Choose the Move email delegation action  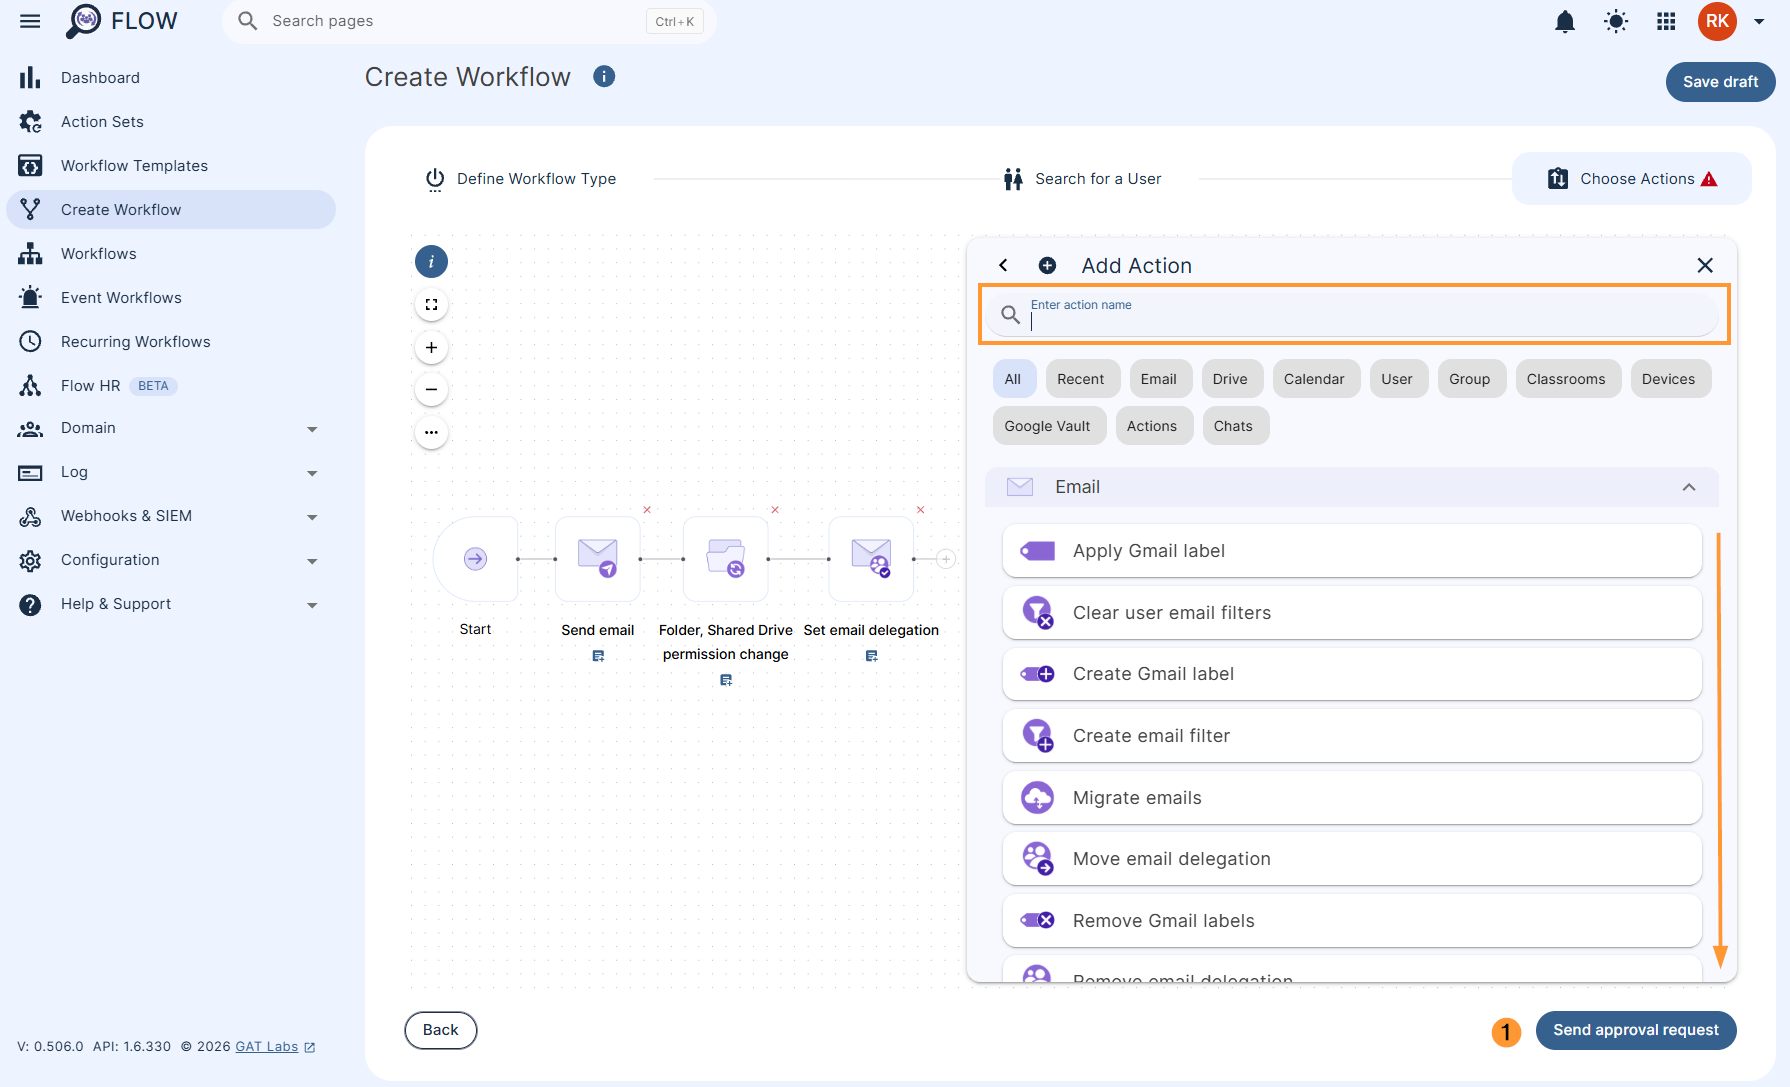(1352, 859)
